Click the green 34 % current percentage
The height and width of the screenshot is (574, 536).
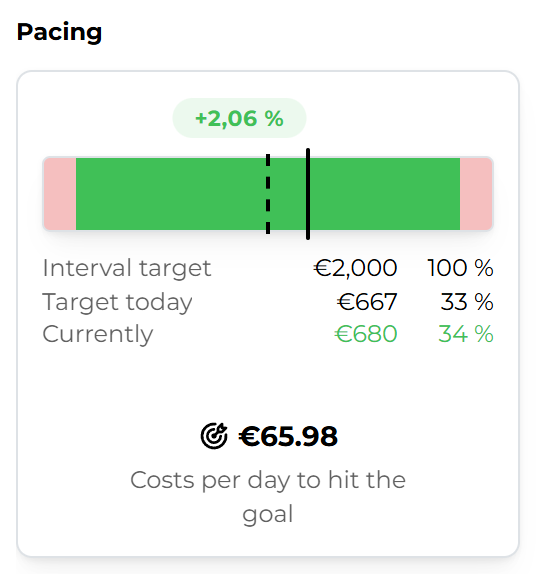coord(466,334)
